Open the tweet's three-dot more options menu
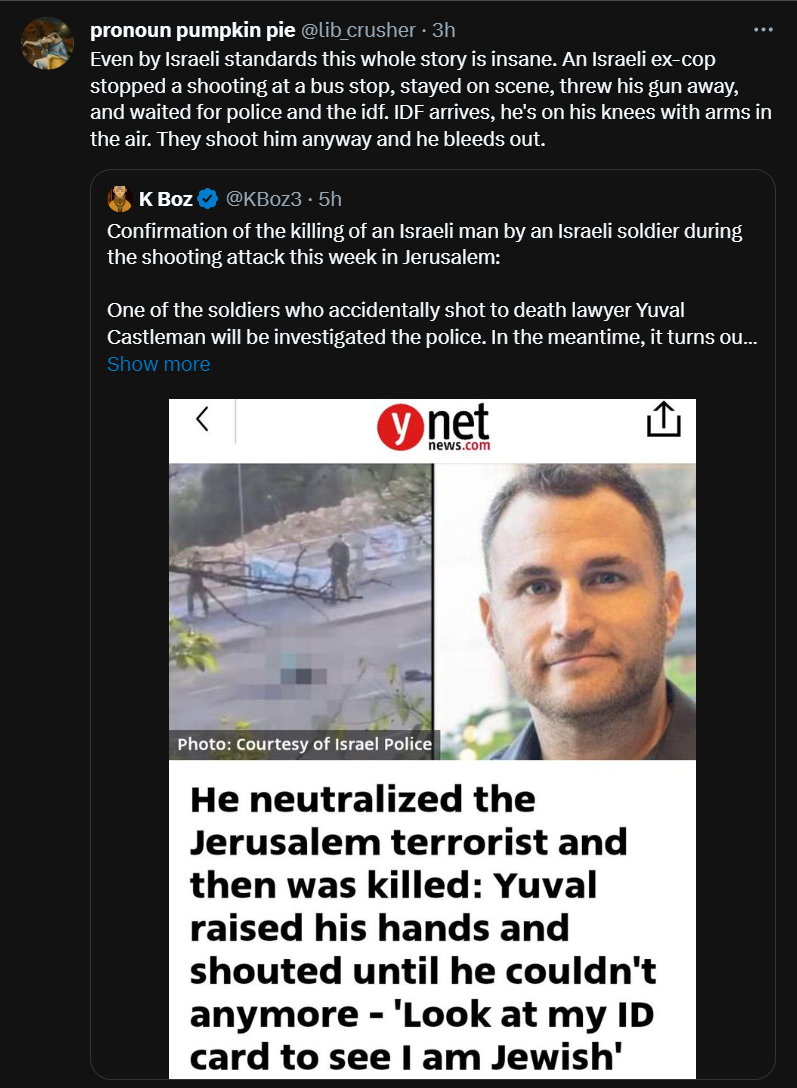Viewport: 797px width, 1088px height. pyautogui.click(x=763, y=30)
